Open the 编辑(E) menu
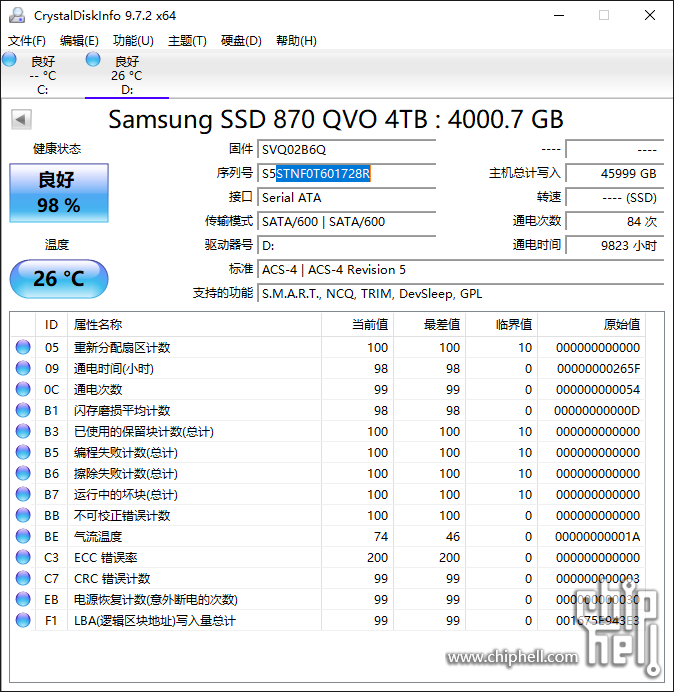674x692 pixels. pyautogui.click(x=79, y=41)
